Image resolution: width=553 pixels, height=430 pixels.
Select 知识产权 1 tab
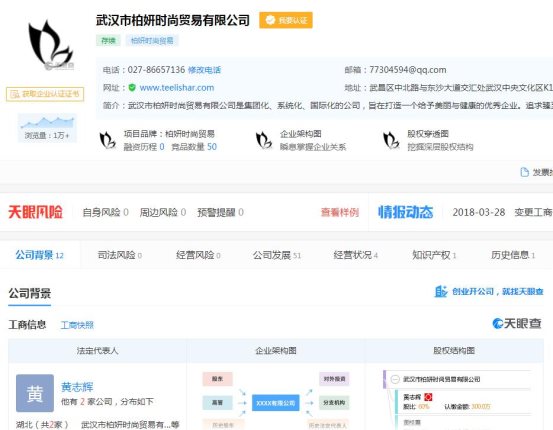pos(434,255)
